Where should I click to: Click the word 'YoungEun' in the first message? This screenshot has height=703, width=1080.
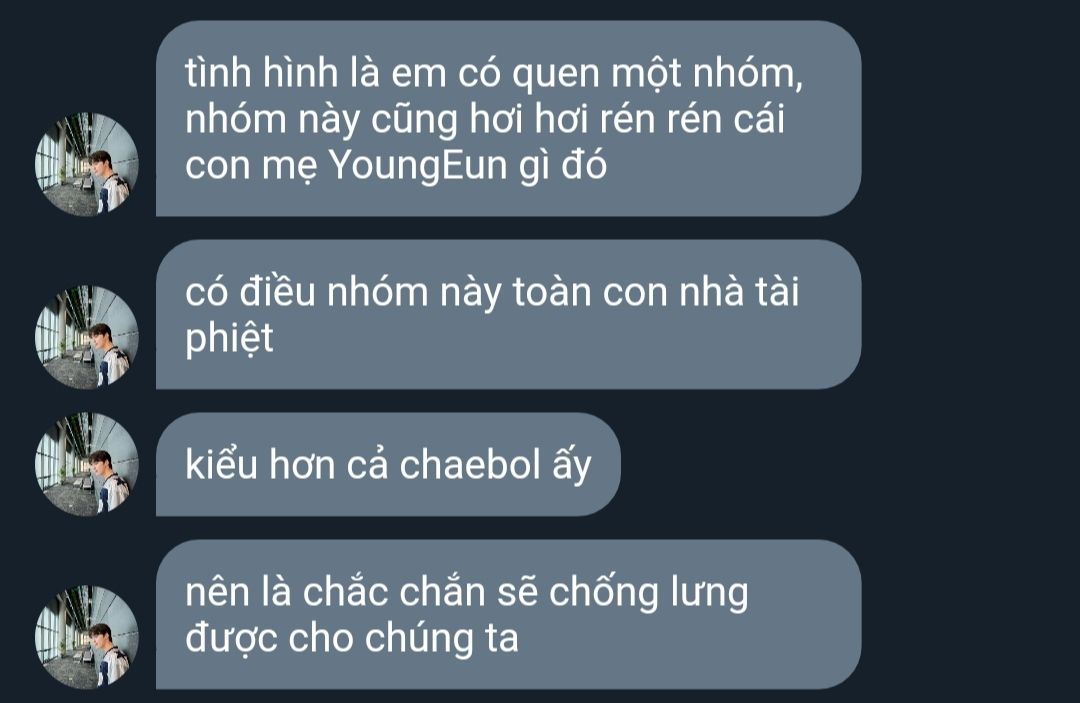tap(417, 166)
